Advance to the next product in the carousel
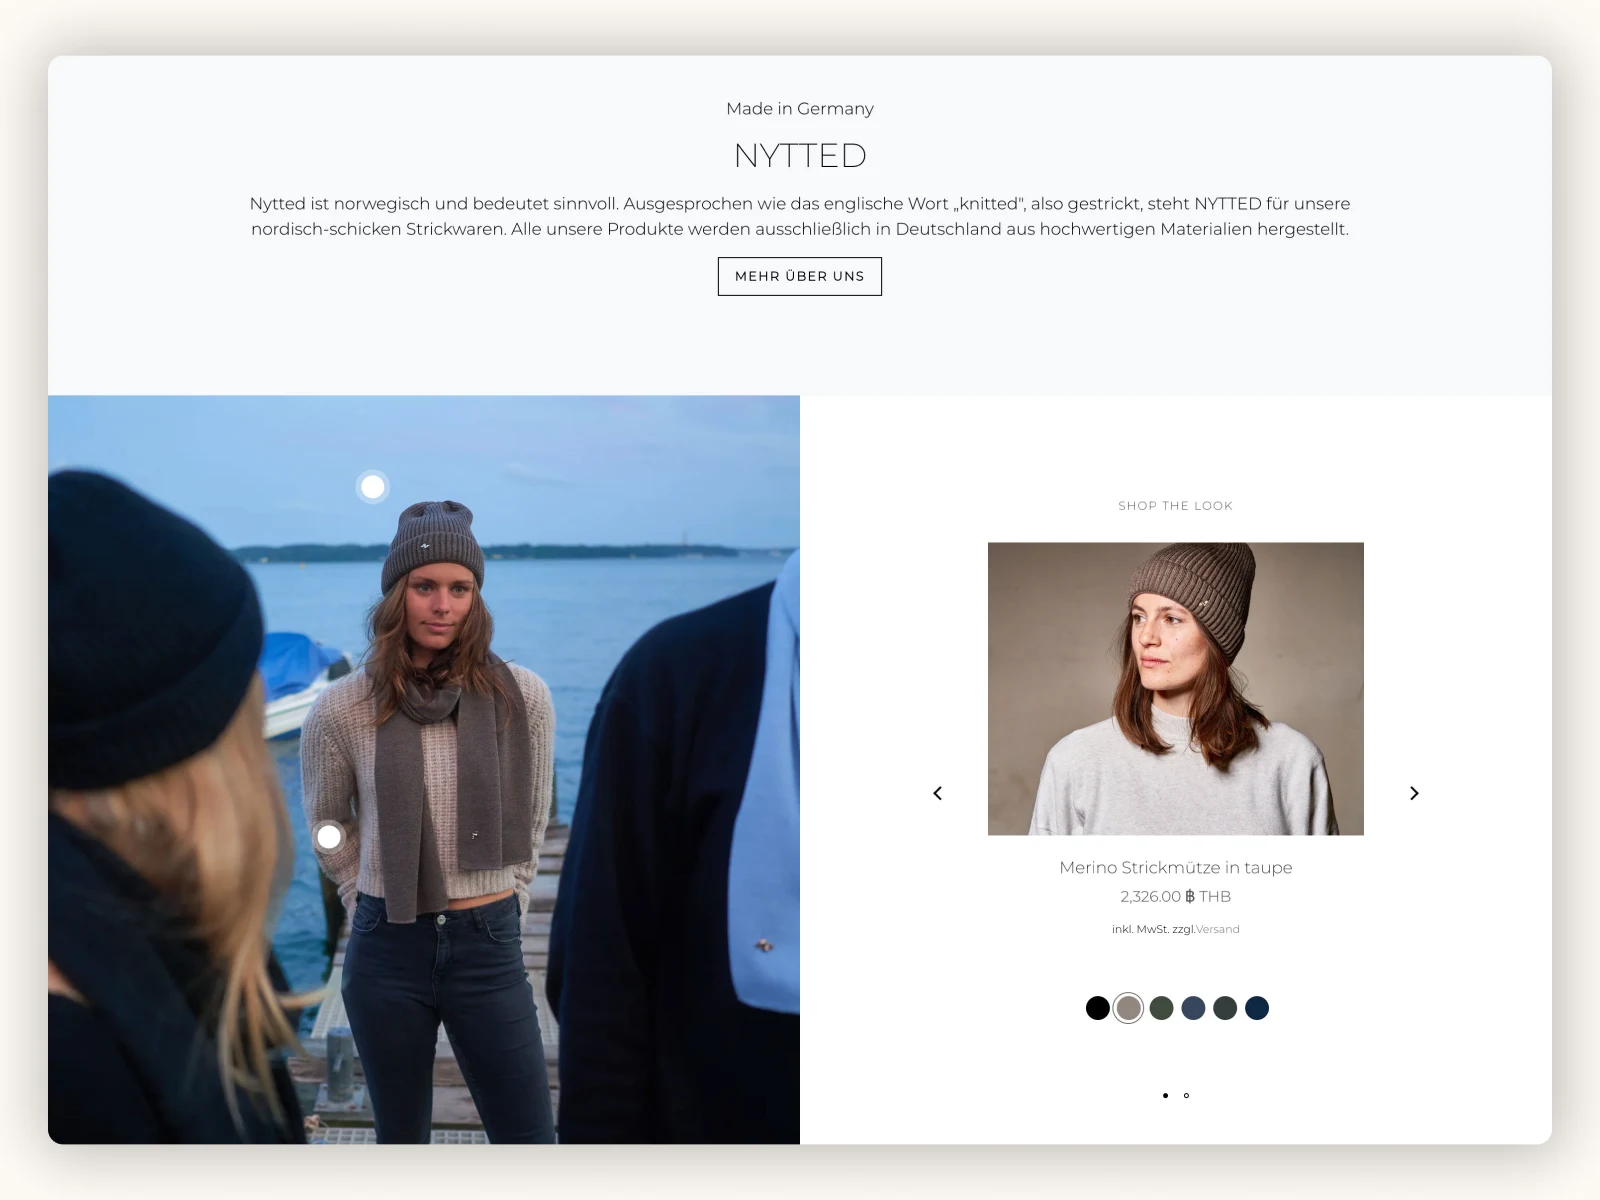This screenshot has width=1600, height=1200. tap(1414, 793)
